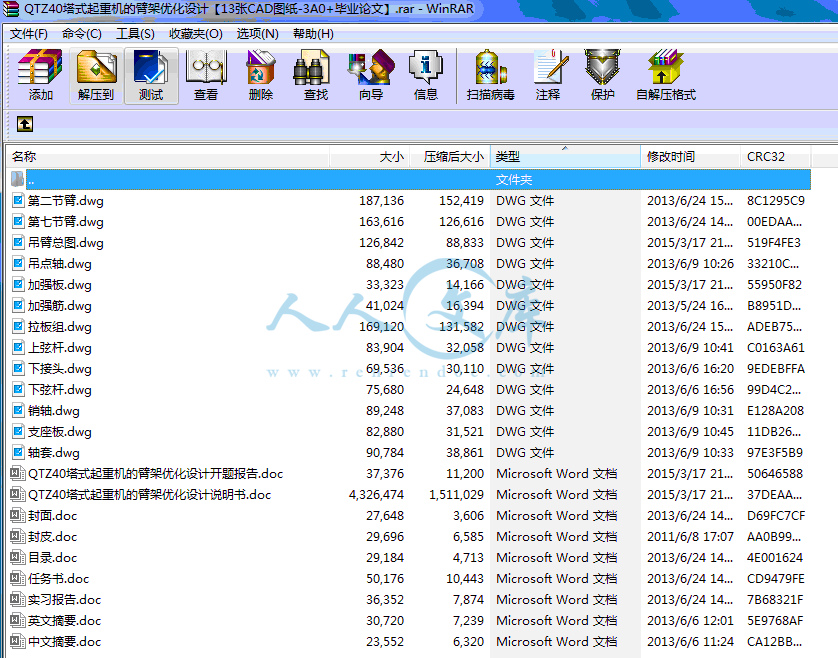The width and height of the screenshot is (838, 658).
Task: Click date 2013/6/6 11:24
Action: pos(690,641)
